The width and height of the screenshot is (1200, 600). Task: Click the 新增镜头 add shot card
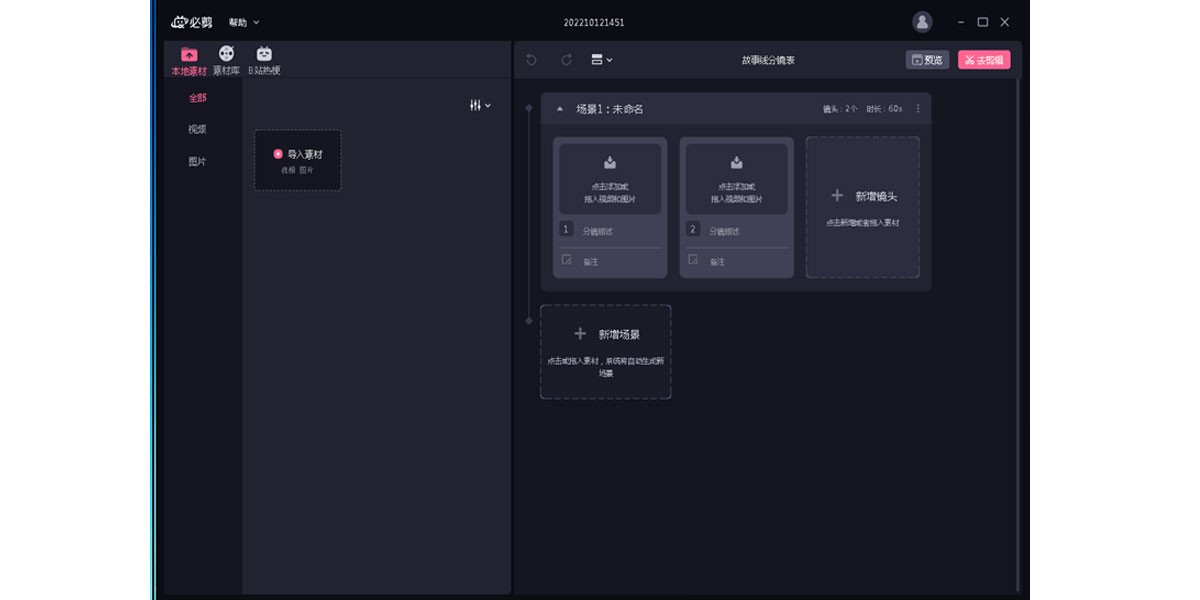[862, 207]
